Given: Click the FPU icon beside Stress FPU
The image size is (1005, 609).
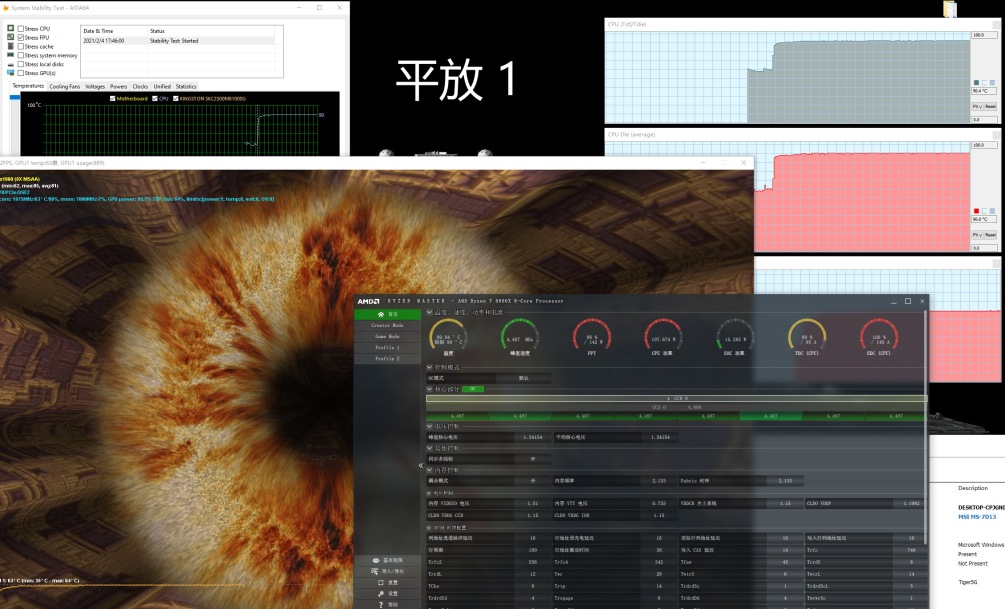Looking at the screenshot, I should pos(10,38).
